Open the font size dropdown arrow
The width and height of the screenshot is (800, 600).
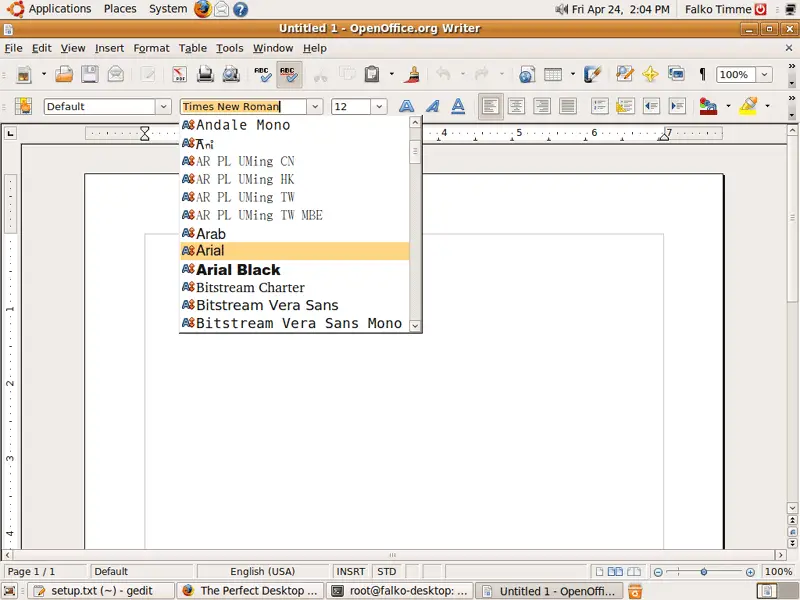[379, 107]
